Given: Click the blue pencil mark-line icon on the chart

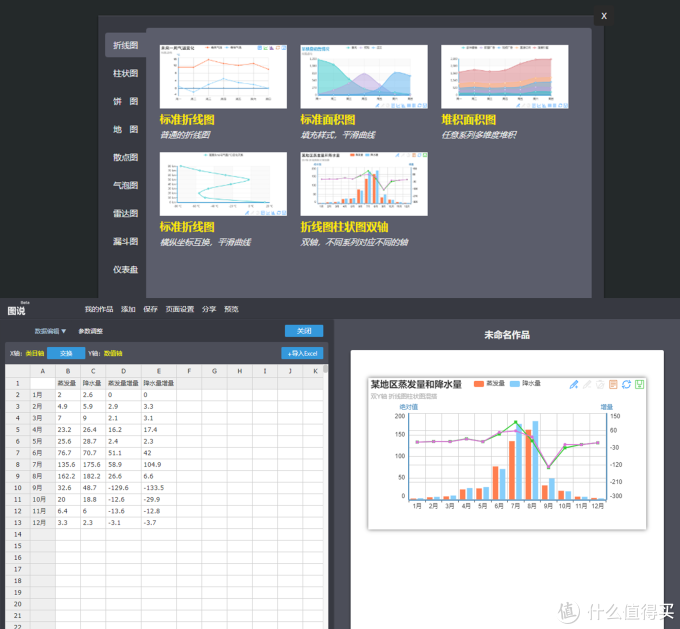Looking at the screenshot, I should (574, 384).
